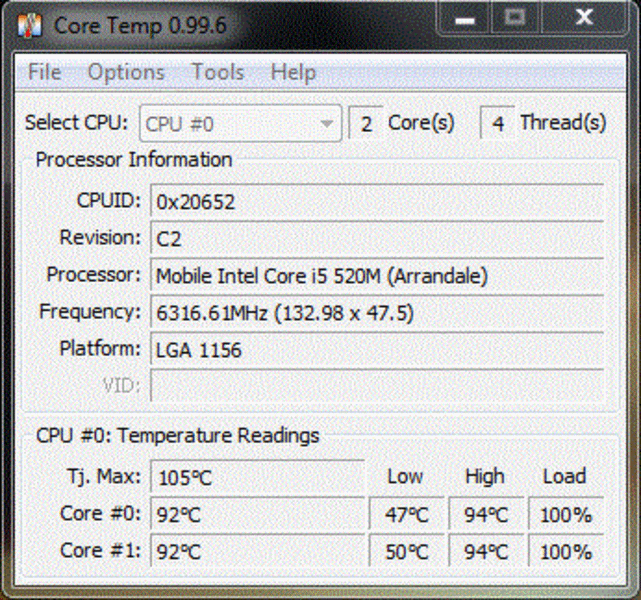
Task: Click the Frequency value 6316.61MHz
Action: (x=377, y=312)
